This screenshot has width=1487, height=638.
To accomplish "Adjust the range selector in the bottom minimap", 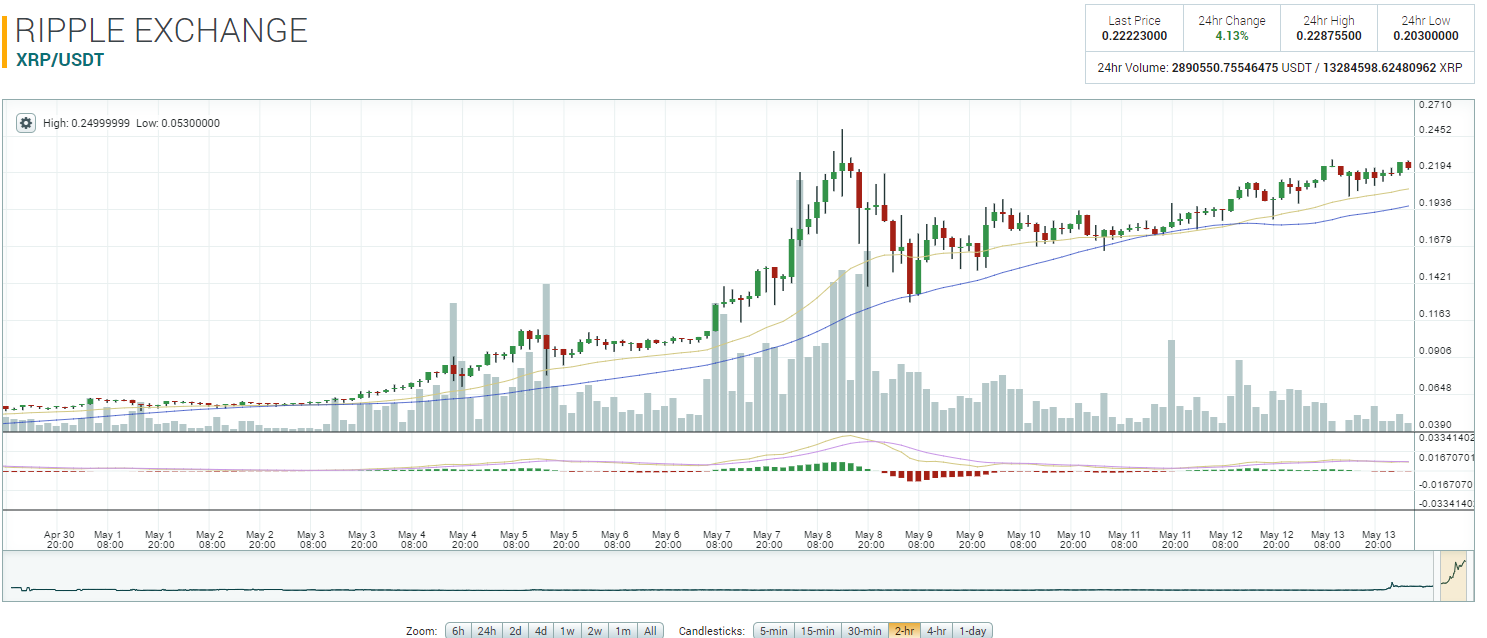I will click(x=1455, y=573).
